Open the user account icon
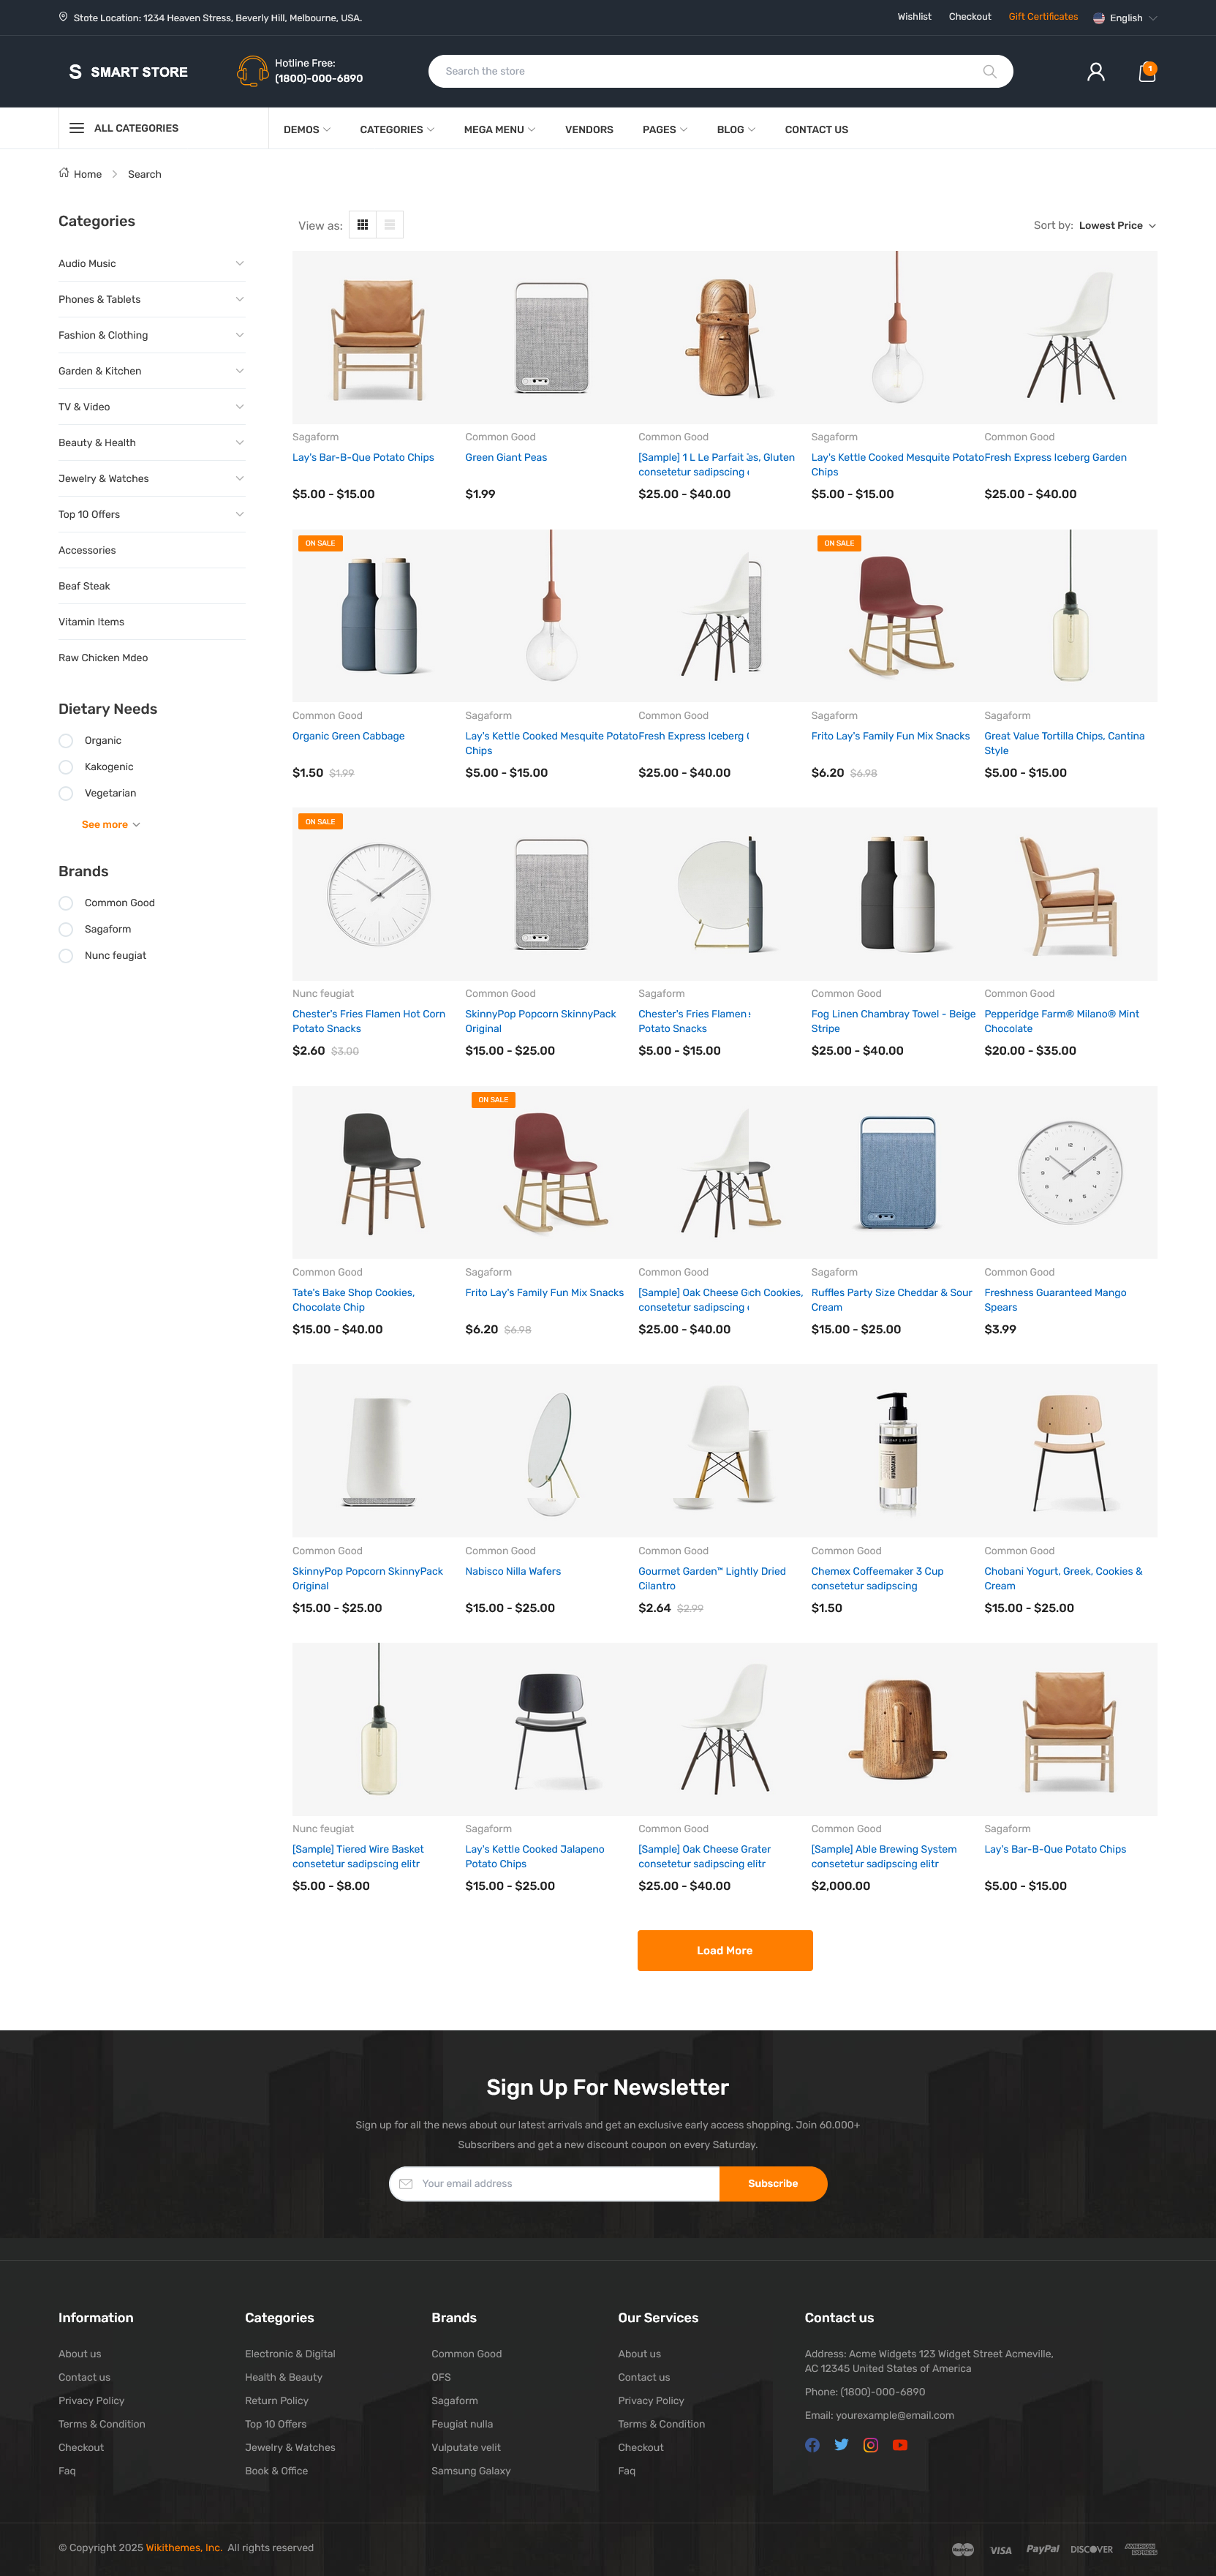This screenshot has width=1216, height=2576. (1096, 72)
